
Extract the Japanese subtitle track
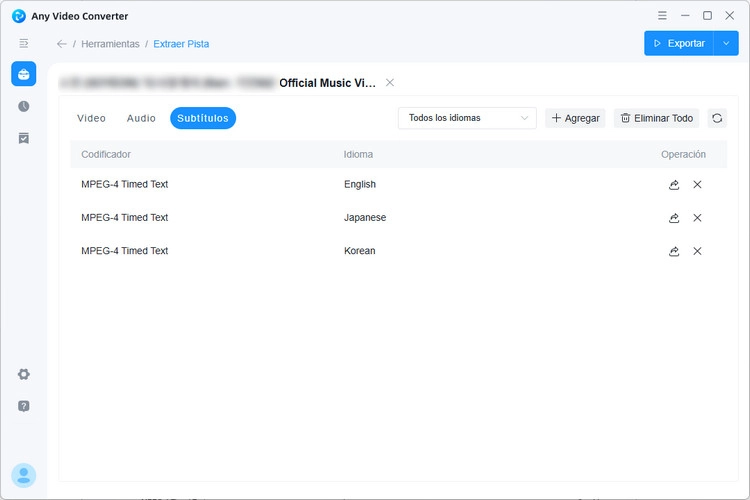[674, 218]
